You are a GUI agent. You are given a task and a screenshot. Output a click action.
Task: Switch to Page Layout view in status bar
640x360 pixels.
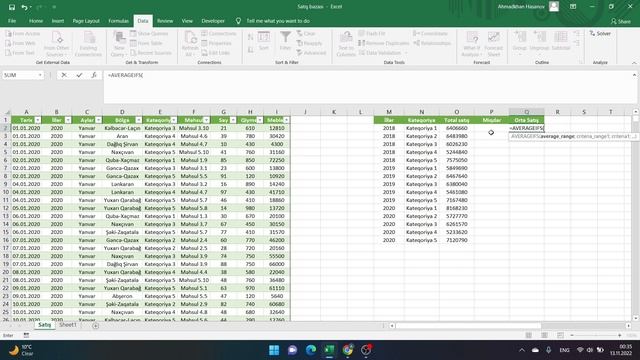coord(544,336)
